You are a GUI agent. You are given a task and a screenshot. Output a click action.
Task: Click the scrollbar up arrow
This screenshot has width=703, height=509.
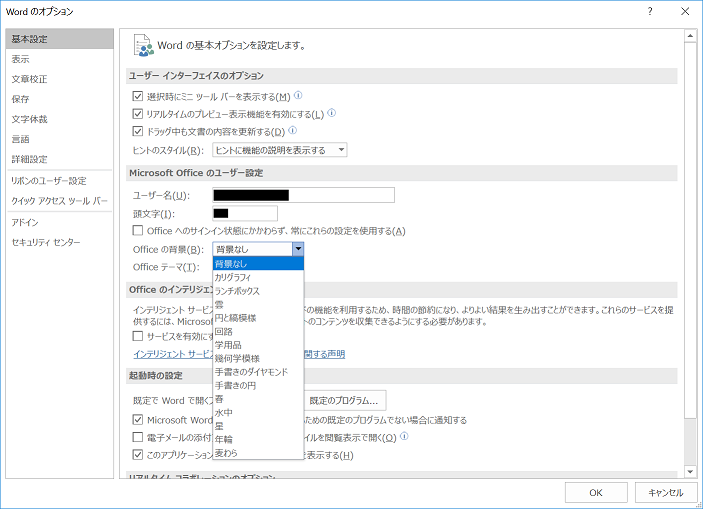pyautogui.click(x=690, y=36)
